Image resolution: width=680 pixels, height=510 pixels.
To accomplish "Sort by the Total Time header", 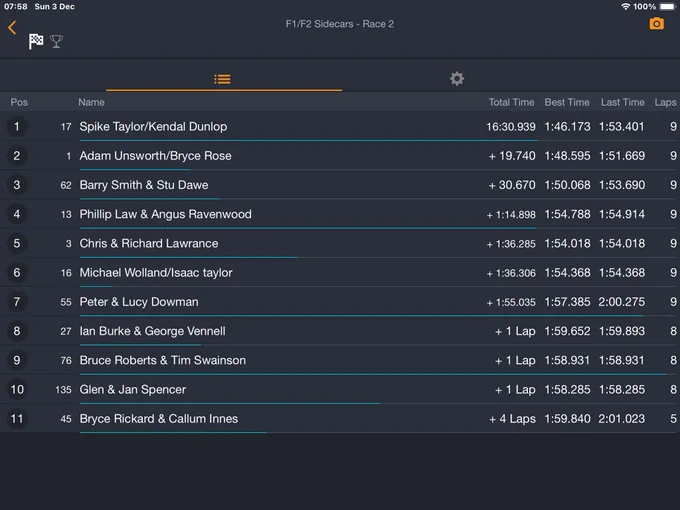I will 511,102.
